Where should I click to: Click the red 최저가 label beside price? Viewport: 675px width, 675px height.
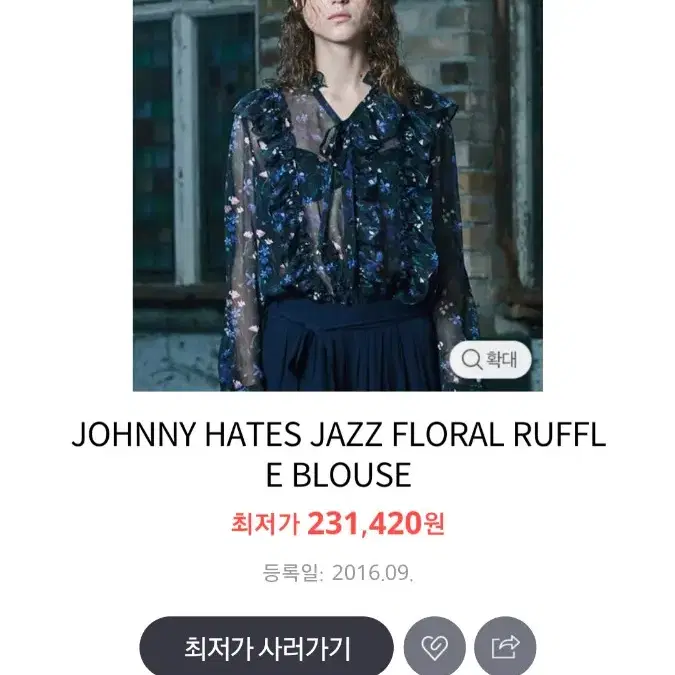click(x=265, y=524)
